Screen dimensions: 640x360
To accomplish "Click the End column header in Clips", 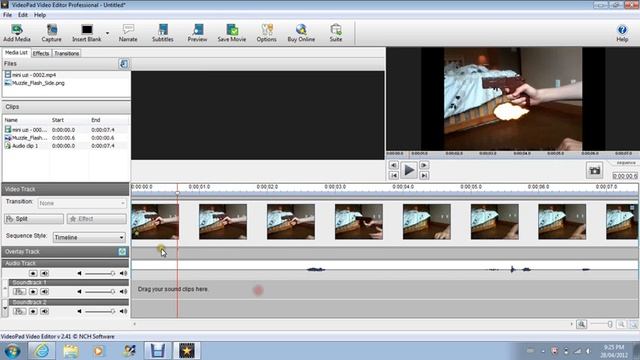I will (x=96, y=120).
